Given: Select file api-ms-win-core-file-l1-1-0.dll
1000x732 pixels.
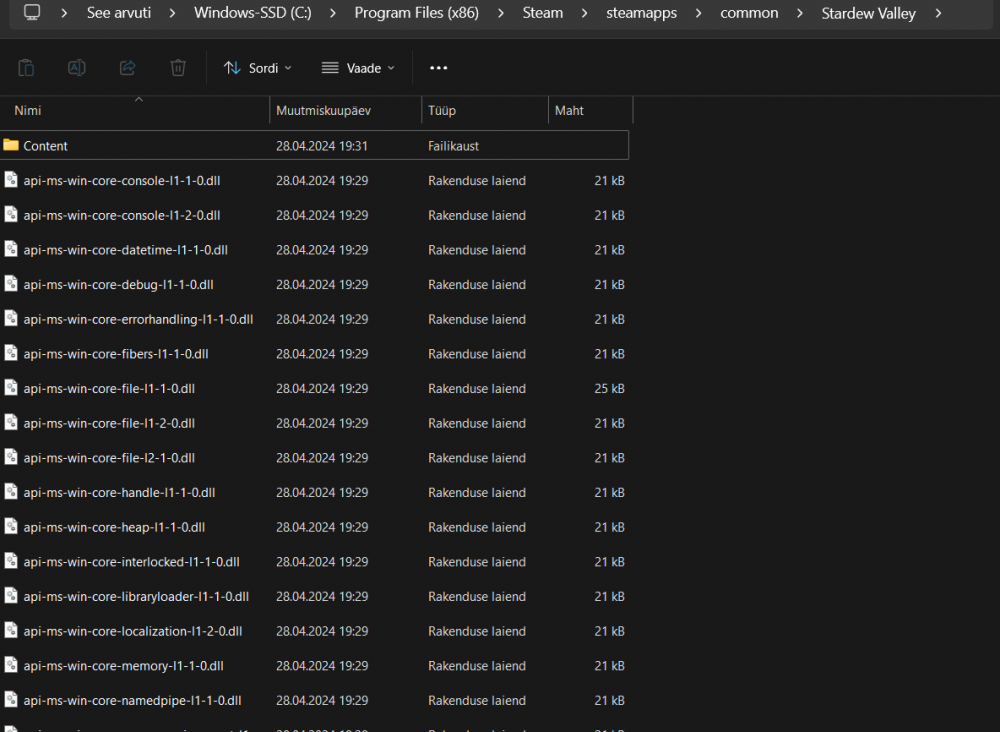Looking at the screenshot, I should (x=109, y=388).
